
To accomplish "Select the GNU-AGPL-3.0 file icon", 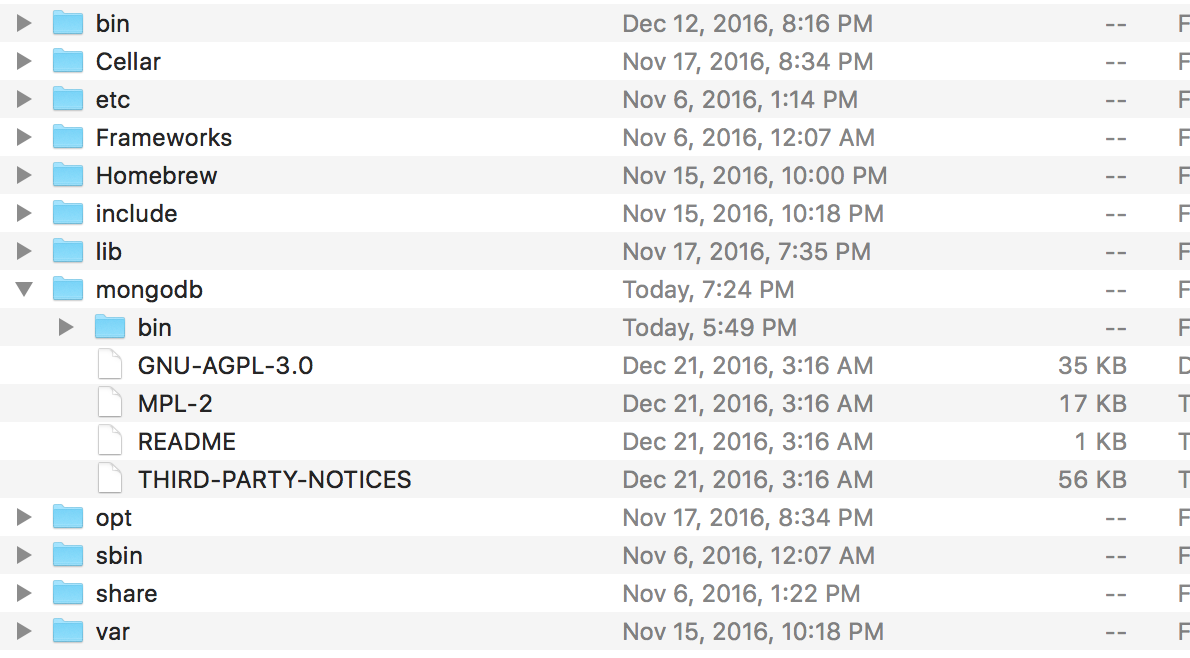I will [110, 365].
